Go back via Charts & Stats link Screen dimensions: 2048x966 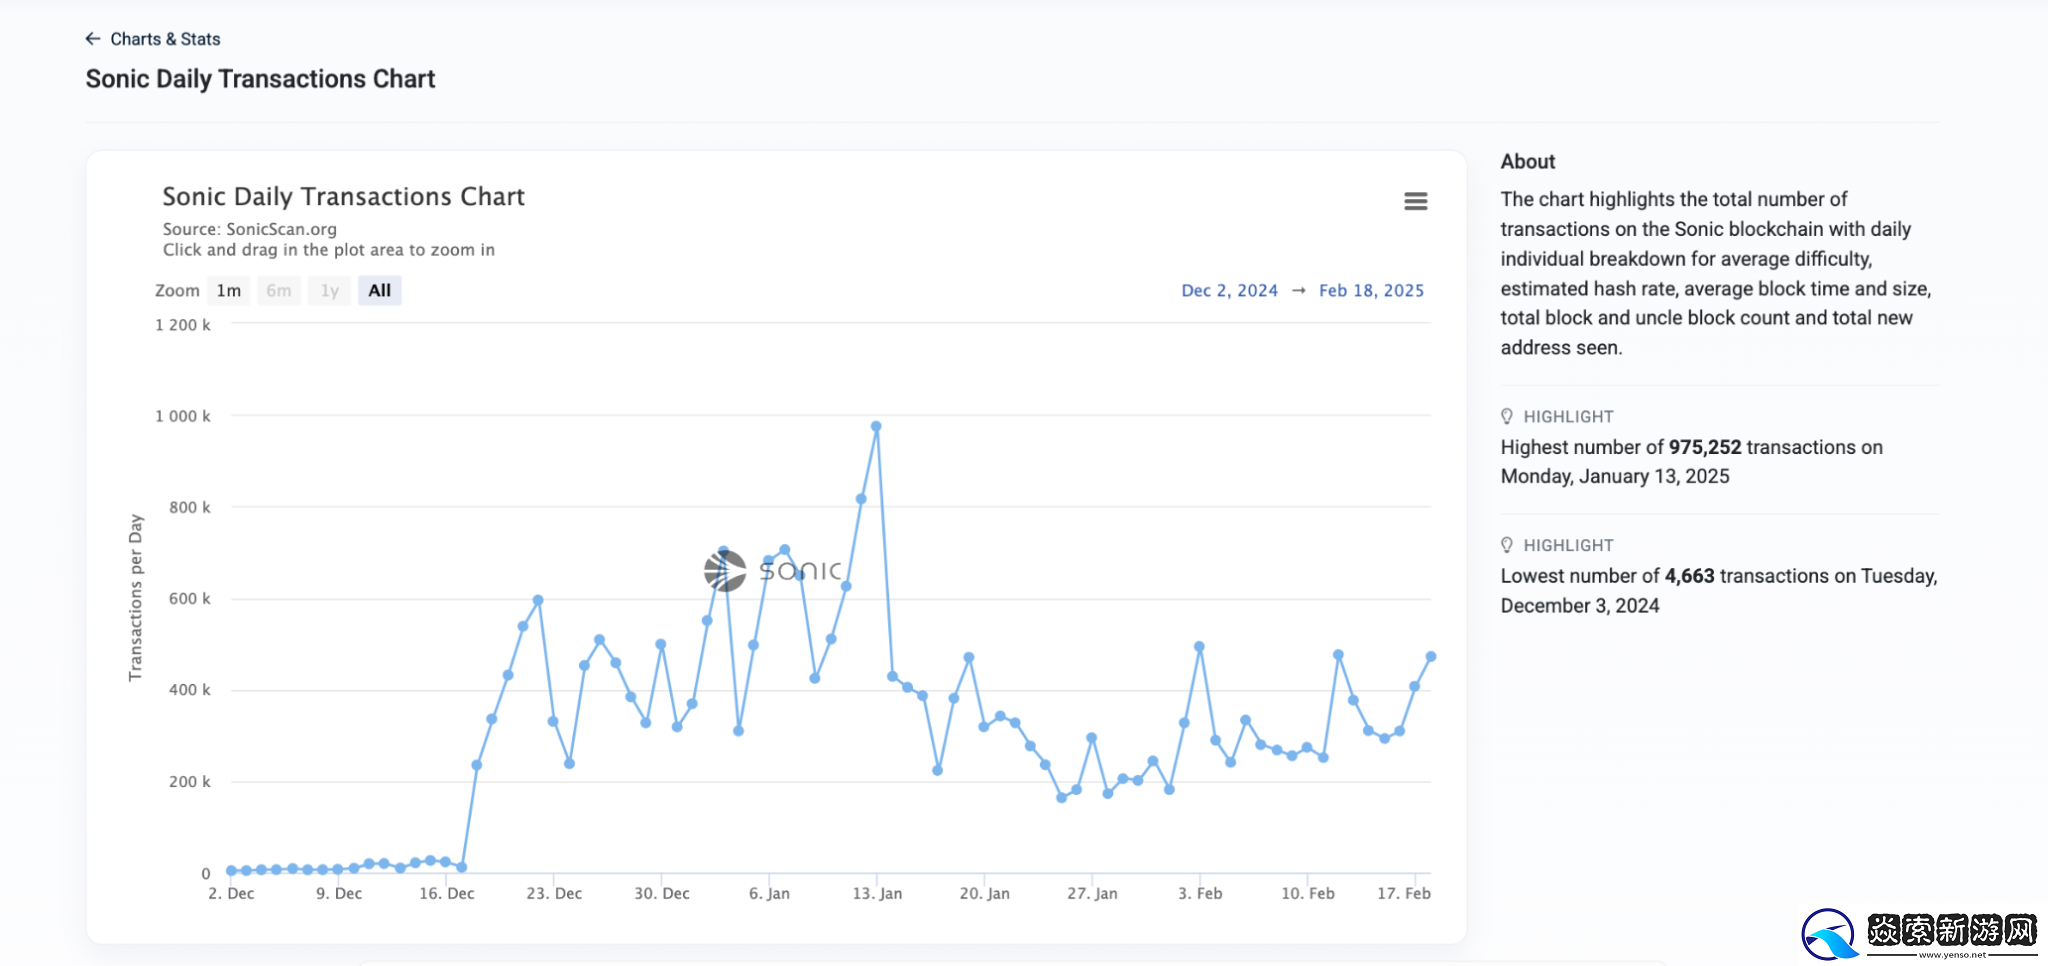[x=165, y=39]
